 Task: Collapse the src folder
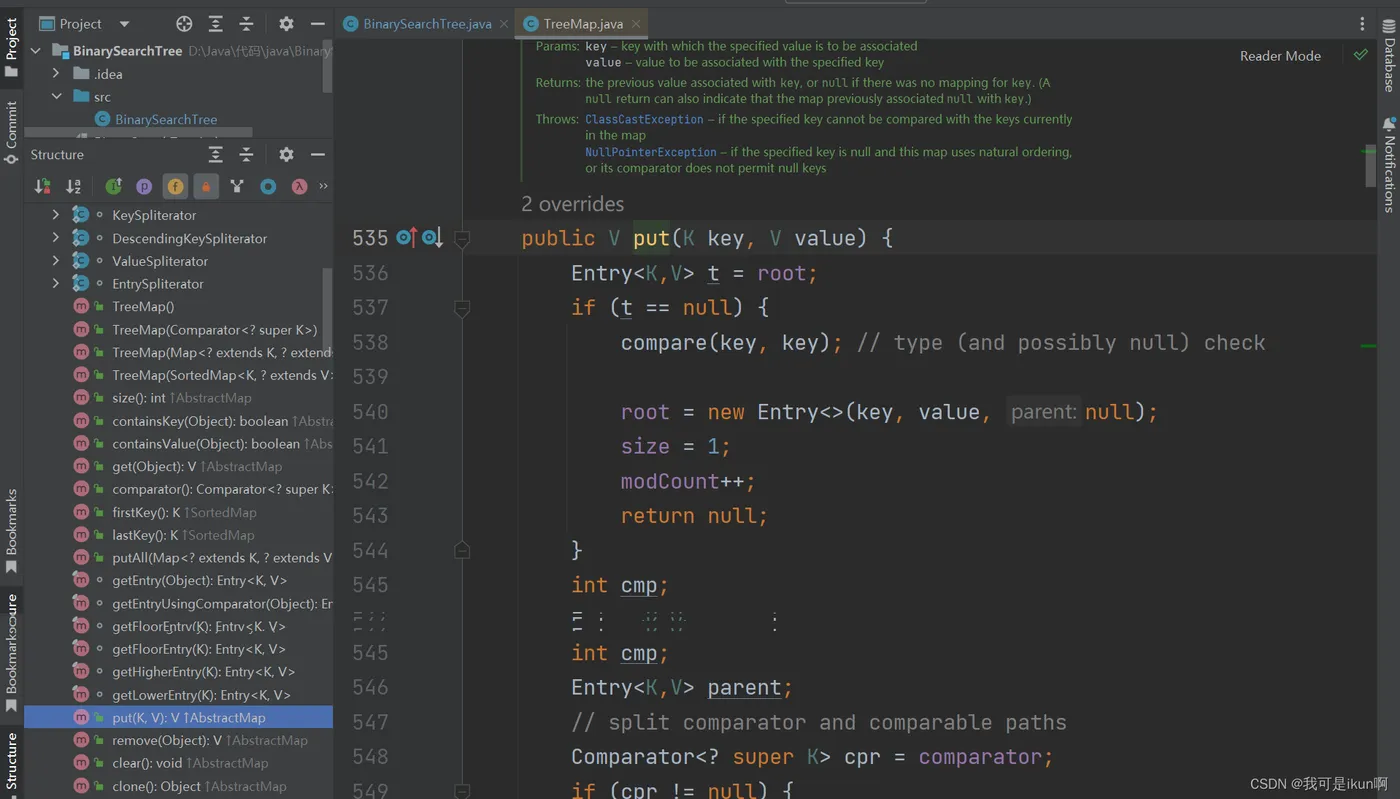pyautogui.click(x=56, y=97)
